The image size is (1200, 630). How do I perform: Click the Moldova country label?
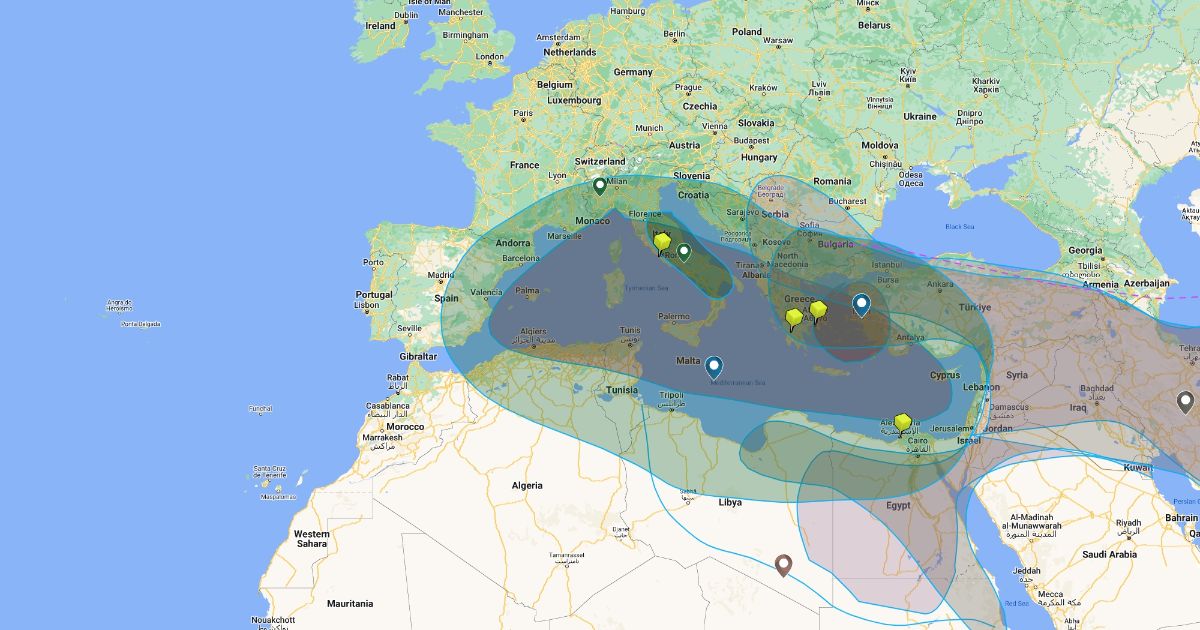[882, 145]
